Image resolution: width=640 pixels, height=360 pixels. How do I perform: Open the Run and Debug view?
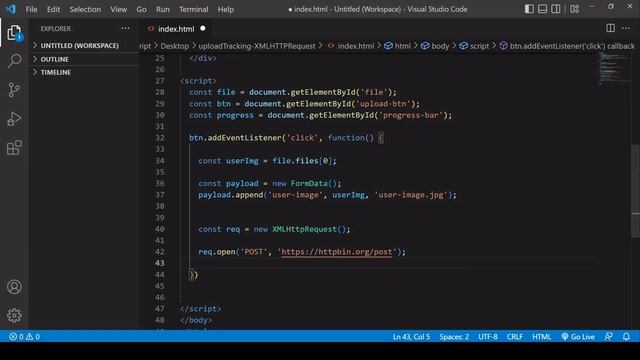pyautogui.click(x=14, y=119)
